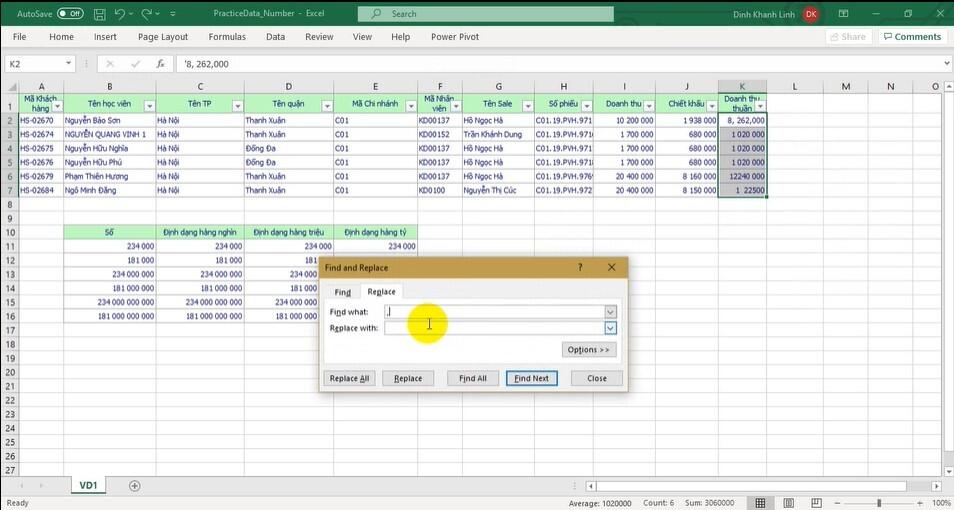Open the Power Pivot tab
Screen dimensions: 954x510
coord(455,37)
